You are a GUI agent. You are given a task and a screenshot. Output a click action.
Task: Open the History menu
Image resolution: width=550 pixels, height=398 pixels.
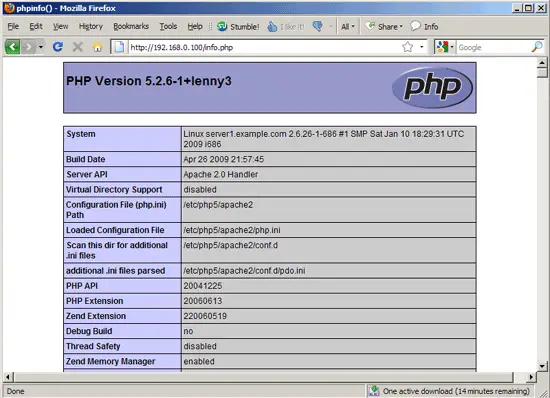tap(90, 26)
